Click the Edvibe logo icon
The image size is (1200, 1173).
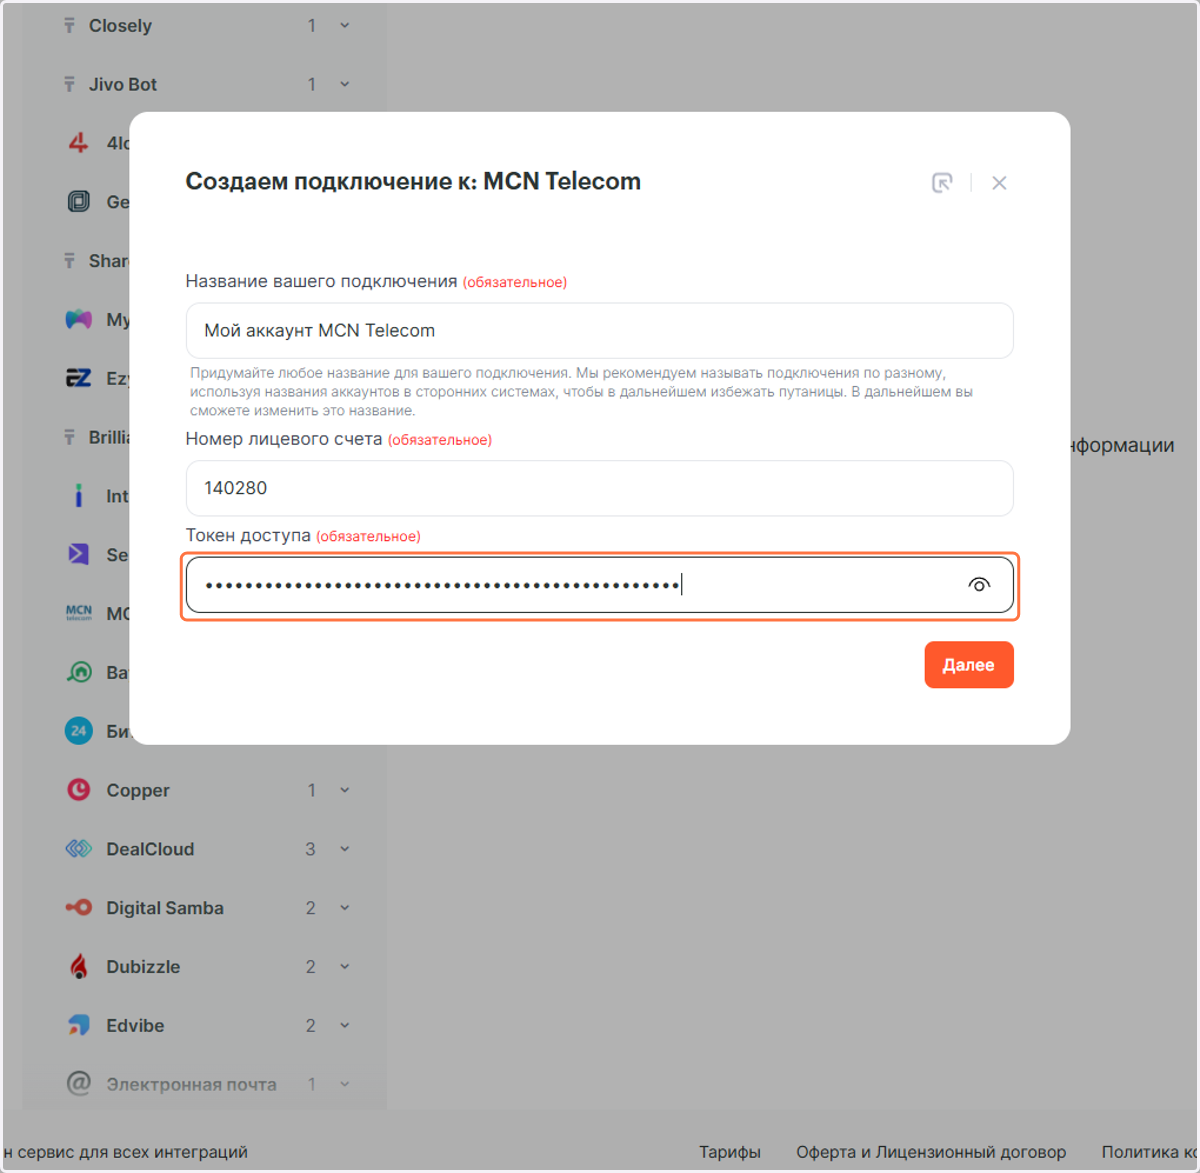pyautogui.click(x=79, y=1025)
